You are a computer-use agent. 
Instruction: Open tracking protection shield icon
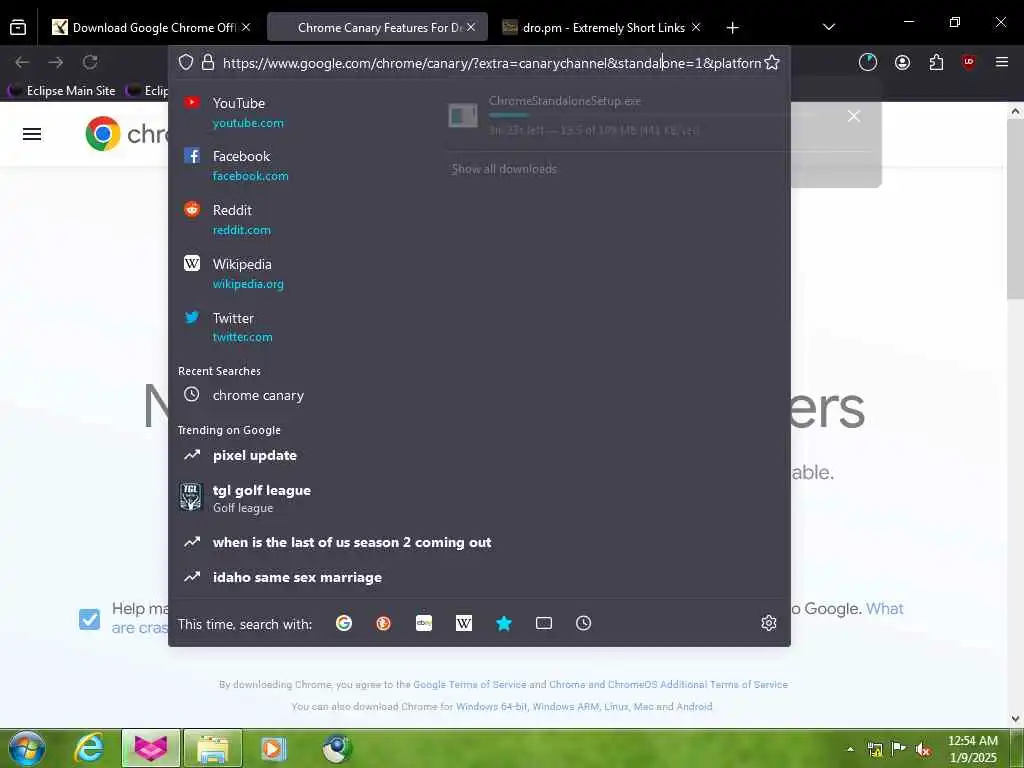[186, 63]
